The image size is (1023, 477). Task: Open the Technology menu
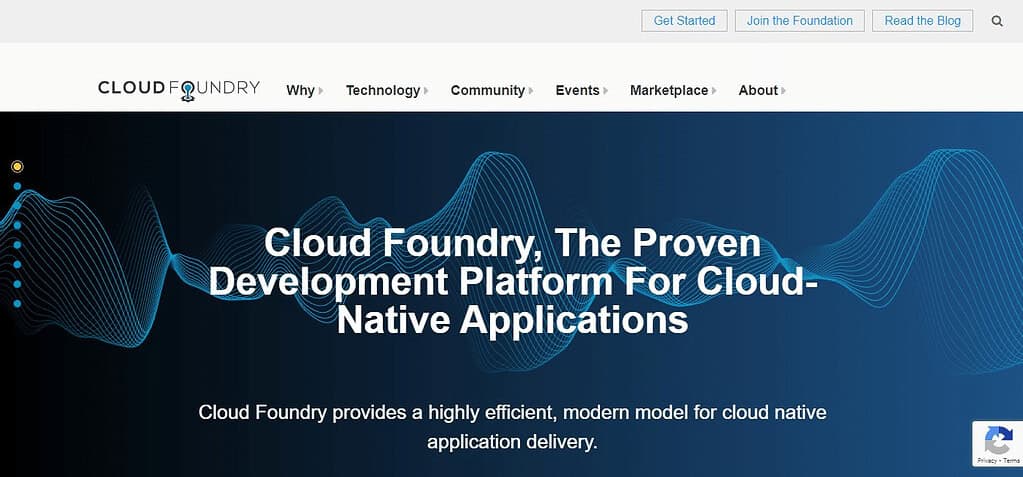tap(387, 91)
